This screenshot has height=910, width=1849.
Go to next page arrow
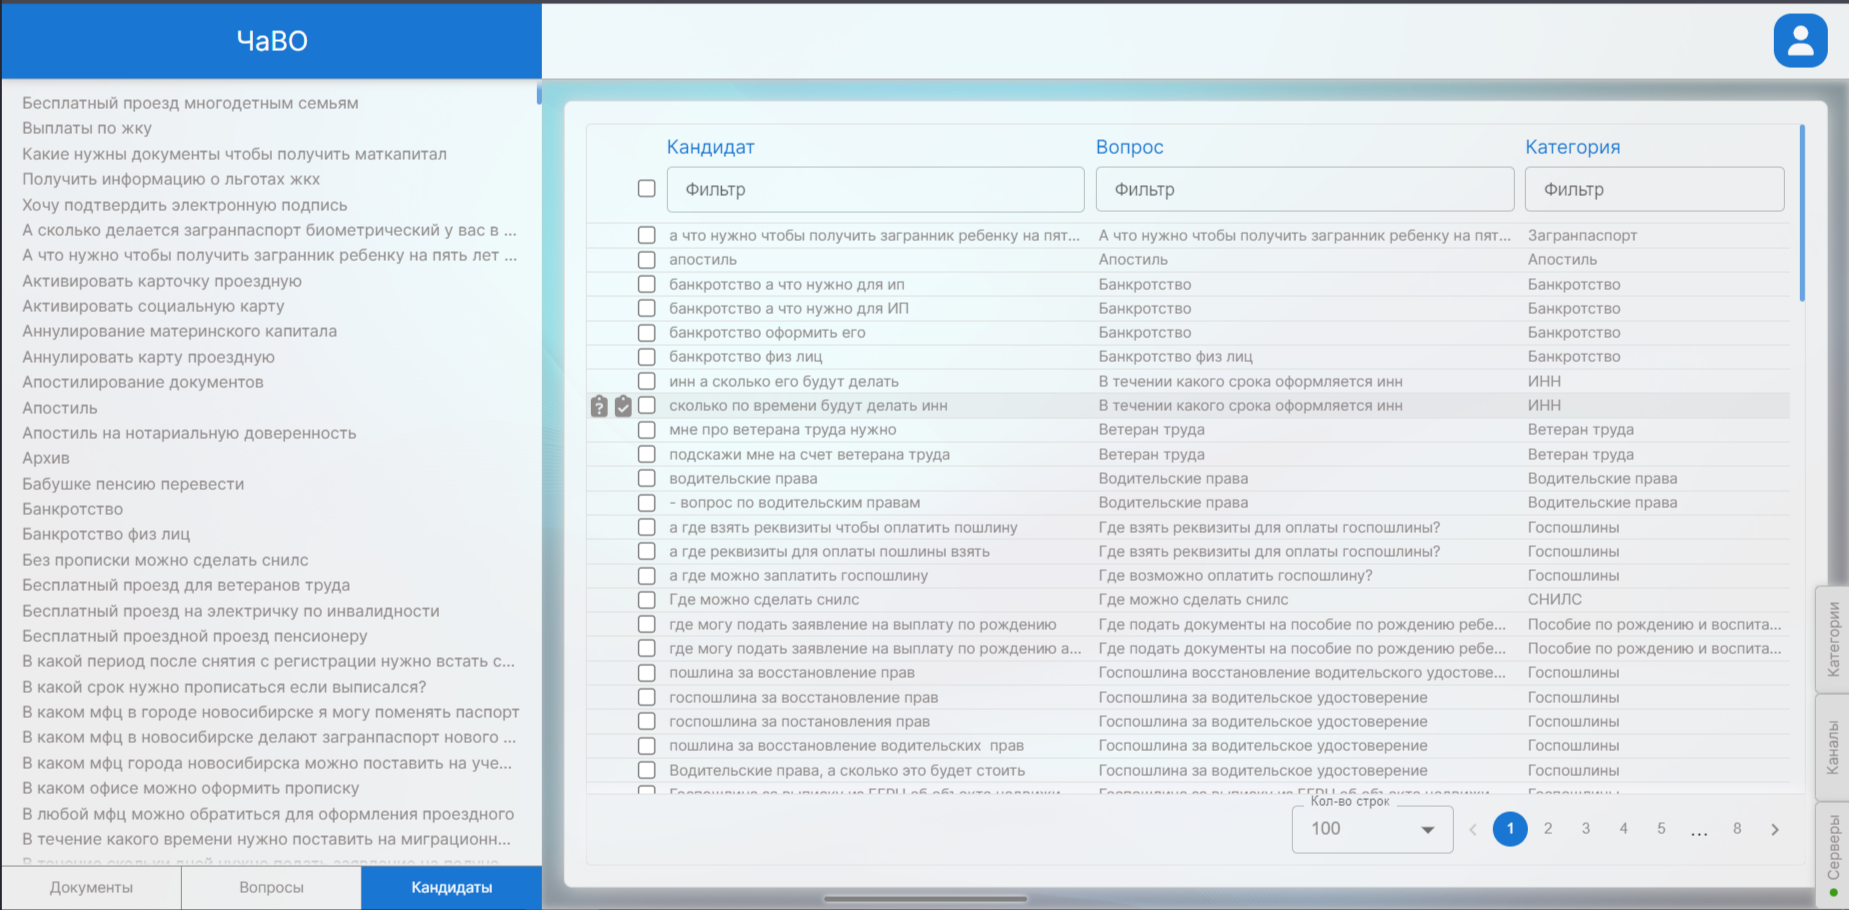coord(1775,829)
